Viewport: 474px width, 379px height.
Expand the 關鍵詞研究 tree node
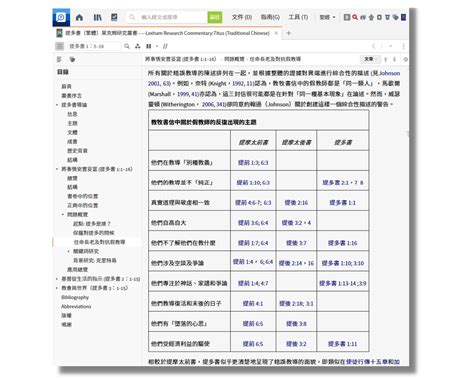point(69,251)
